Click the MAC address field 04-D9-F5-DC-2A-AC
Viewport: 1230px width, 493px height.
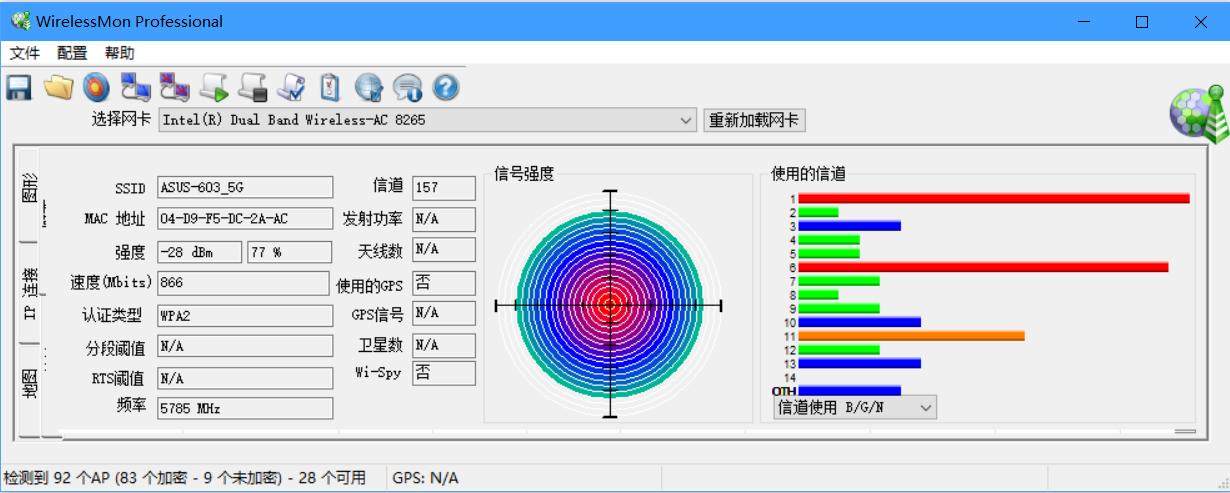tap(245, 219)
